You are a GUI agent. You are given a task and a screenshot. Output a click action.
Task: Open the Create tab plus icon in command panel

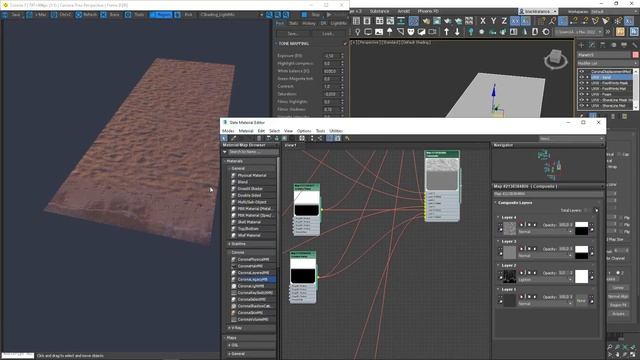click(581, 45)
